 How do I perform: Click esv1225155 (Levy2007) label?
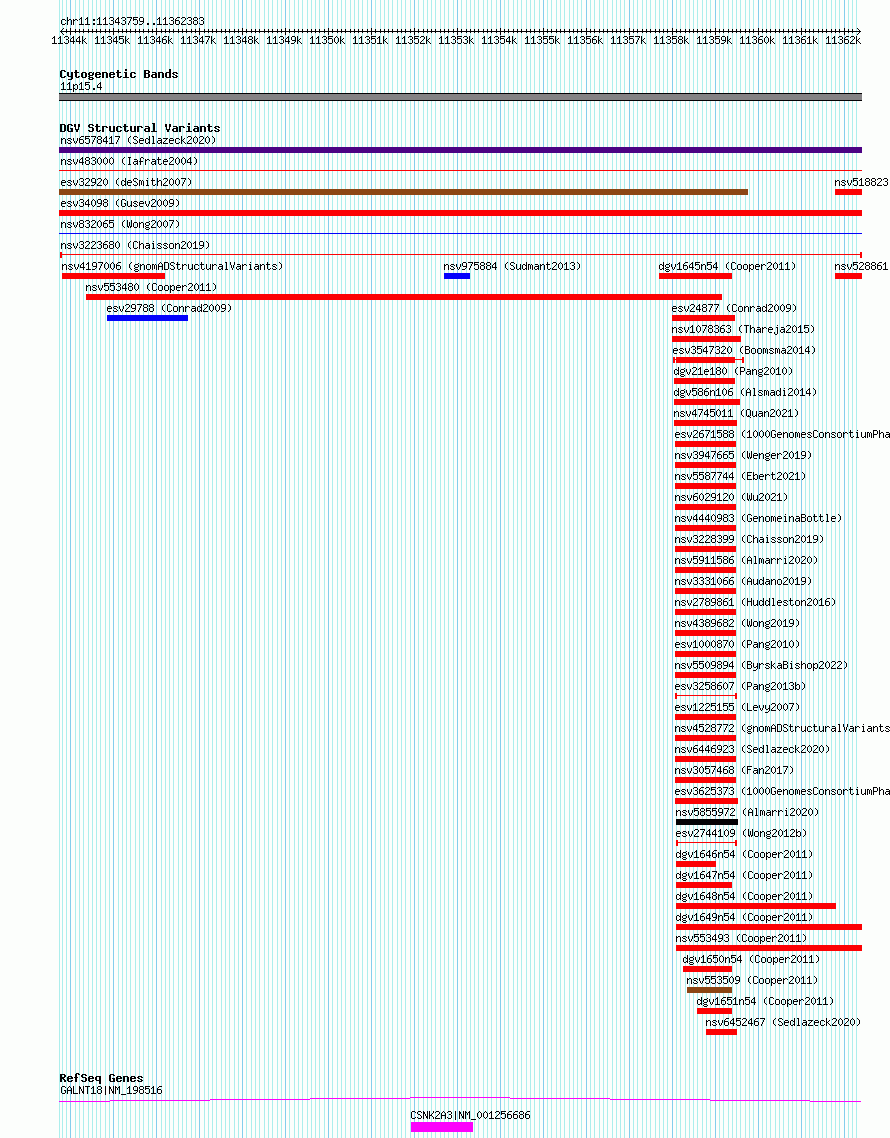(738, 708)
